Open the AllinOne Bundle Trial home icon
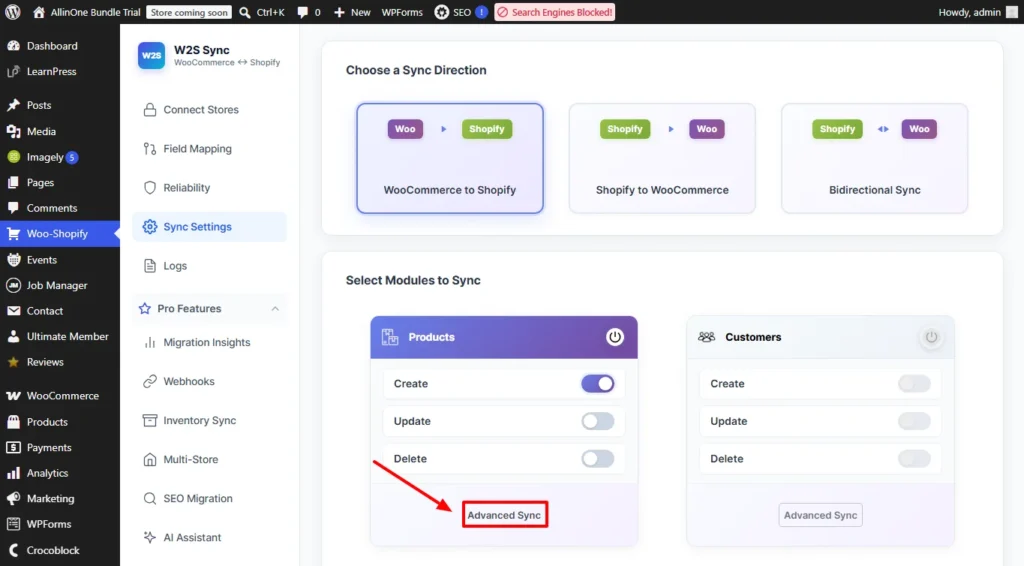1024x566 pixels. [x=39, y=12]
